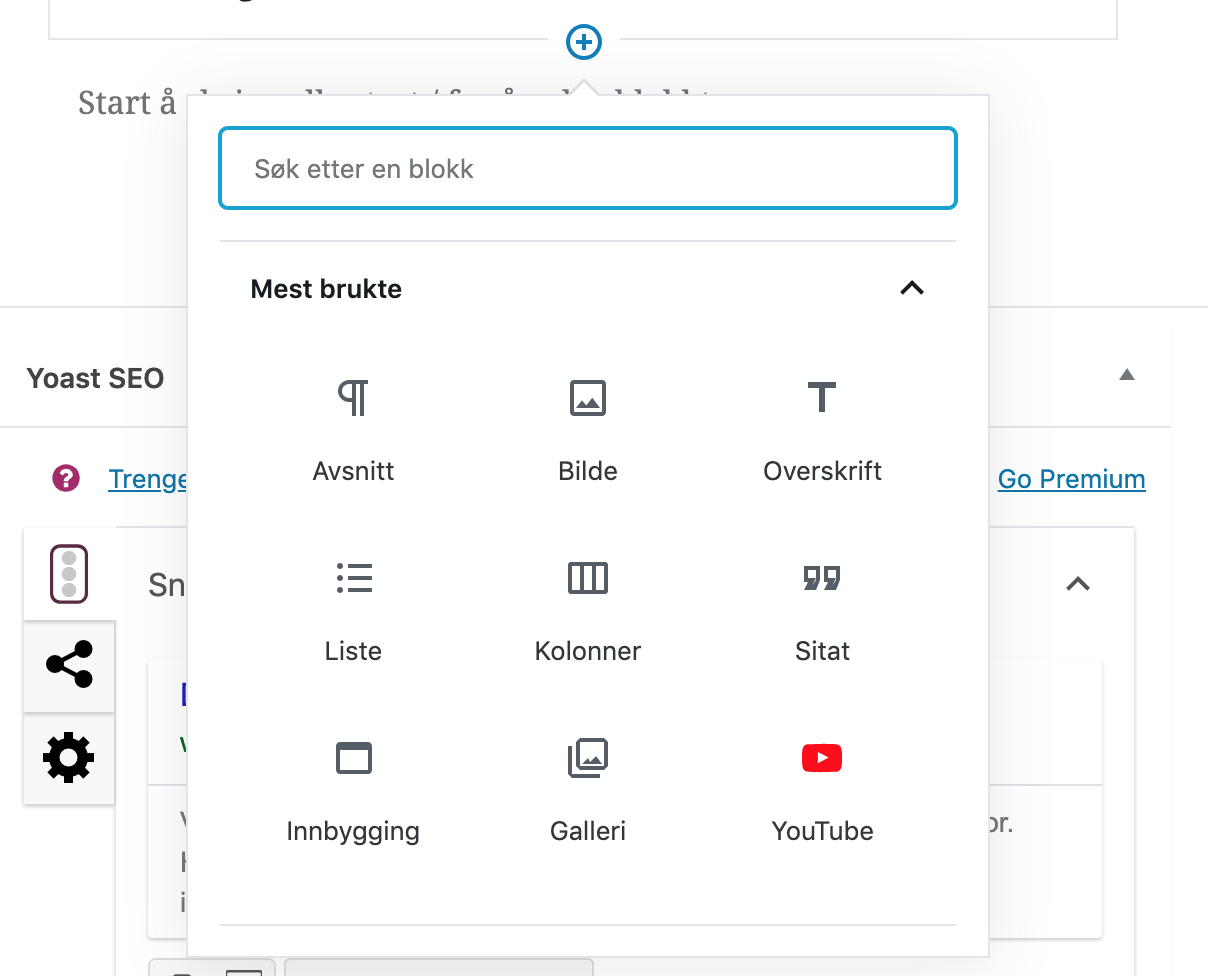Insert a Kolonner columns block
This screenshot has width=1208, height=976.
coord(588,610)
